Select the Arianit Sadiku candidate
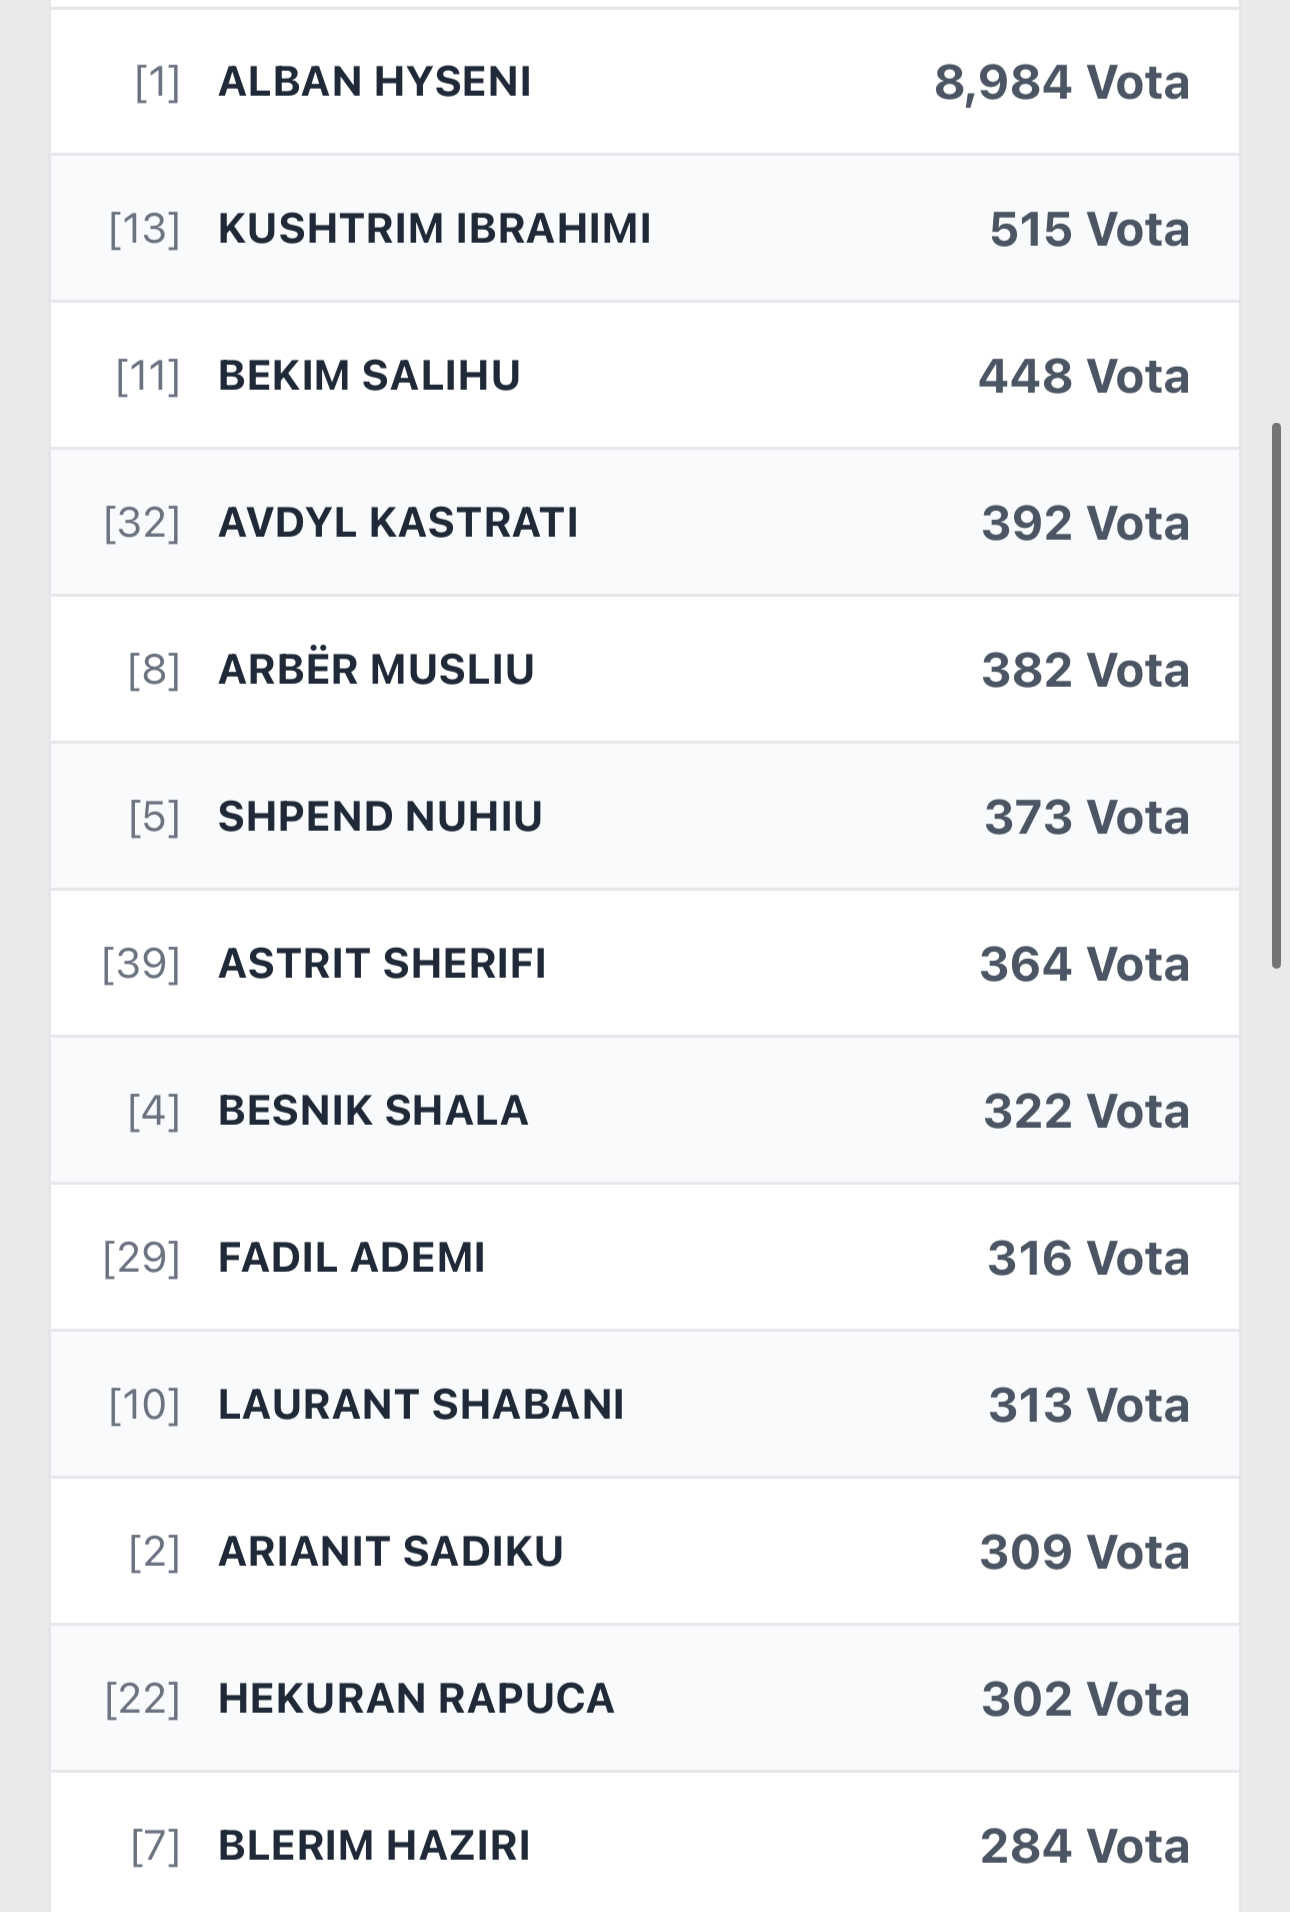This screenshot has width=1290, height=1912. [x=391, y=1552]
